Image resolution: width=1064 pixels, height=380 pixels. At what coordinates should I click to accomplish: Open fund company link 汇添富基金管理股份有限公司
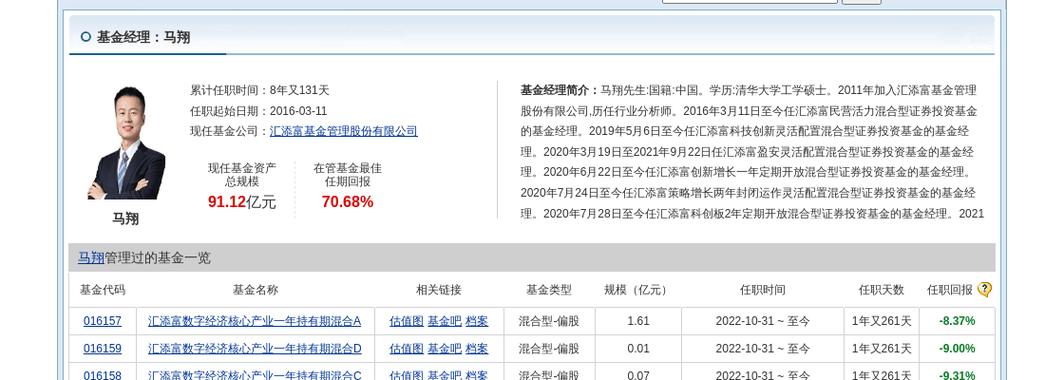(343, 131)
